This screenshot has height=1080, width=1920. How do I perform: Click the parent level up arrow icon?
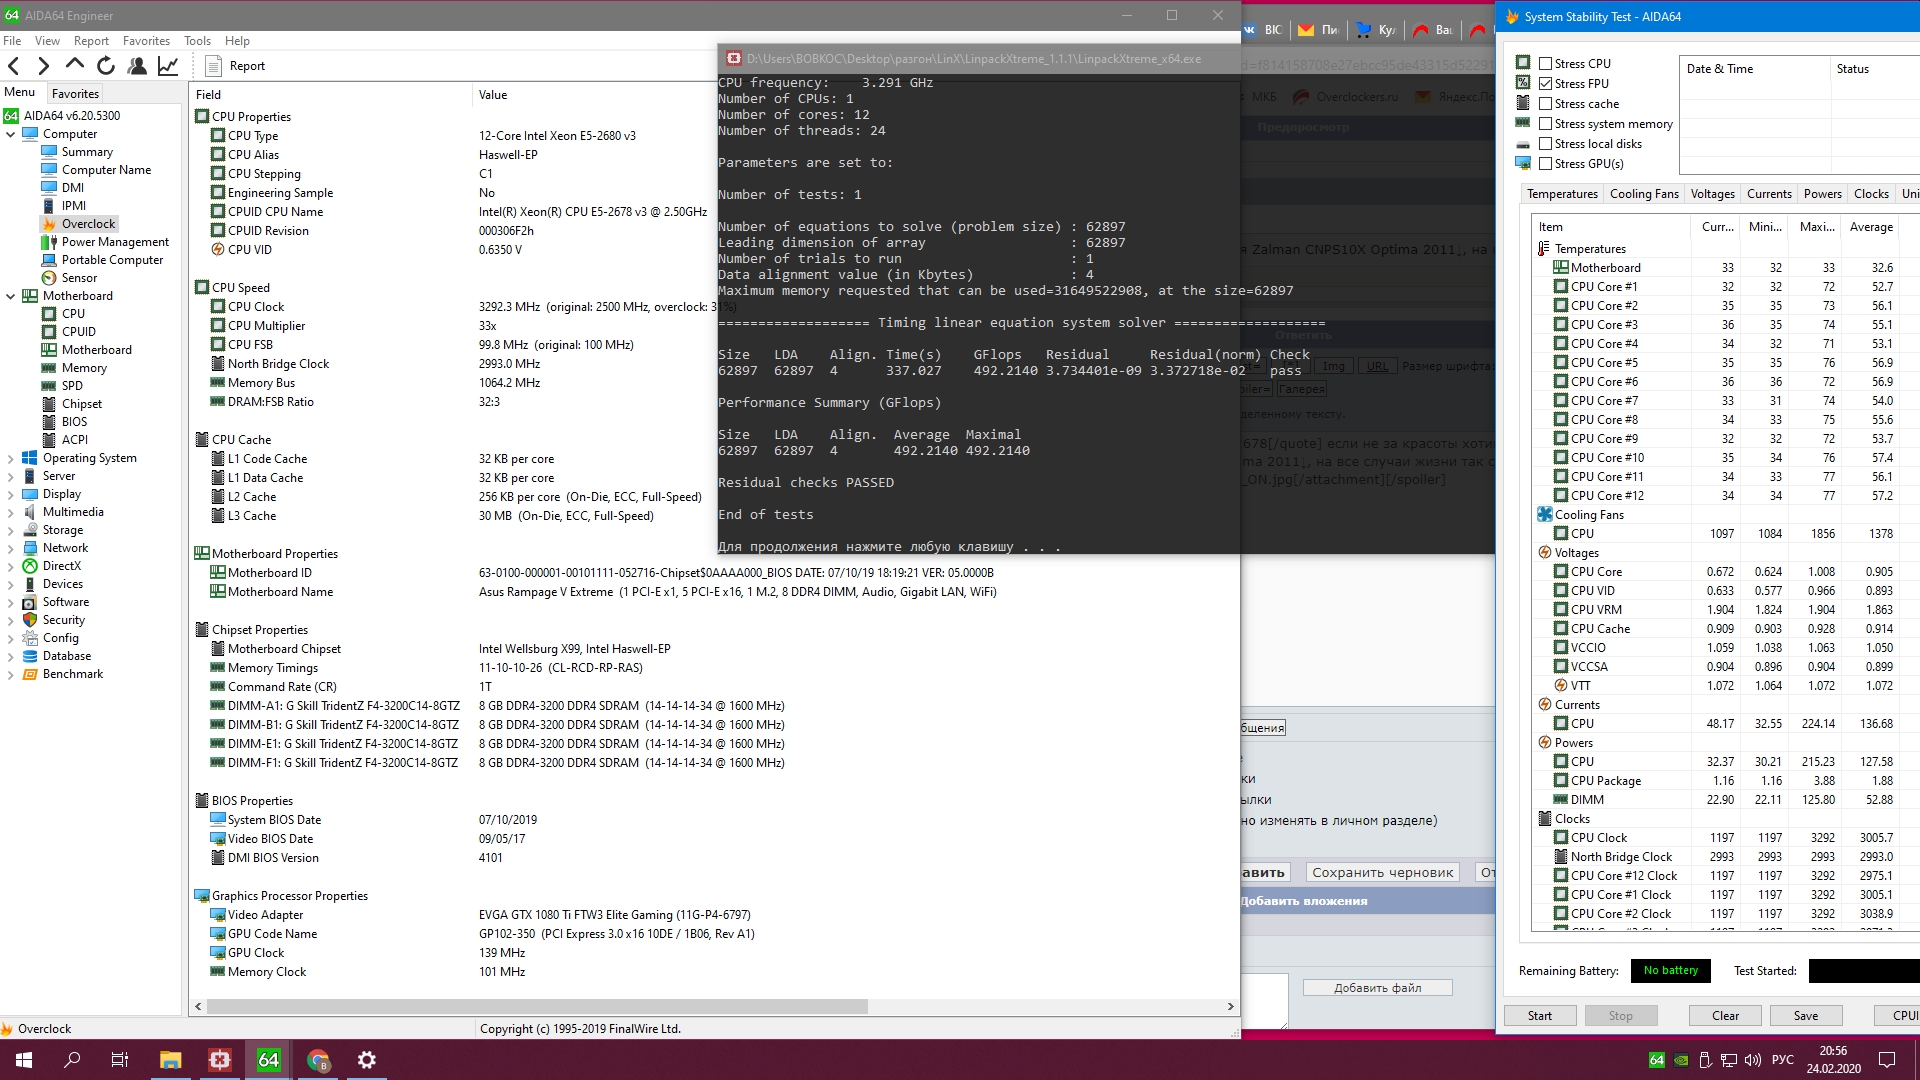pos(75,65)
